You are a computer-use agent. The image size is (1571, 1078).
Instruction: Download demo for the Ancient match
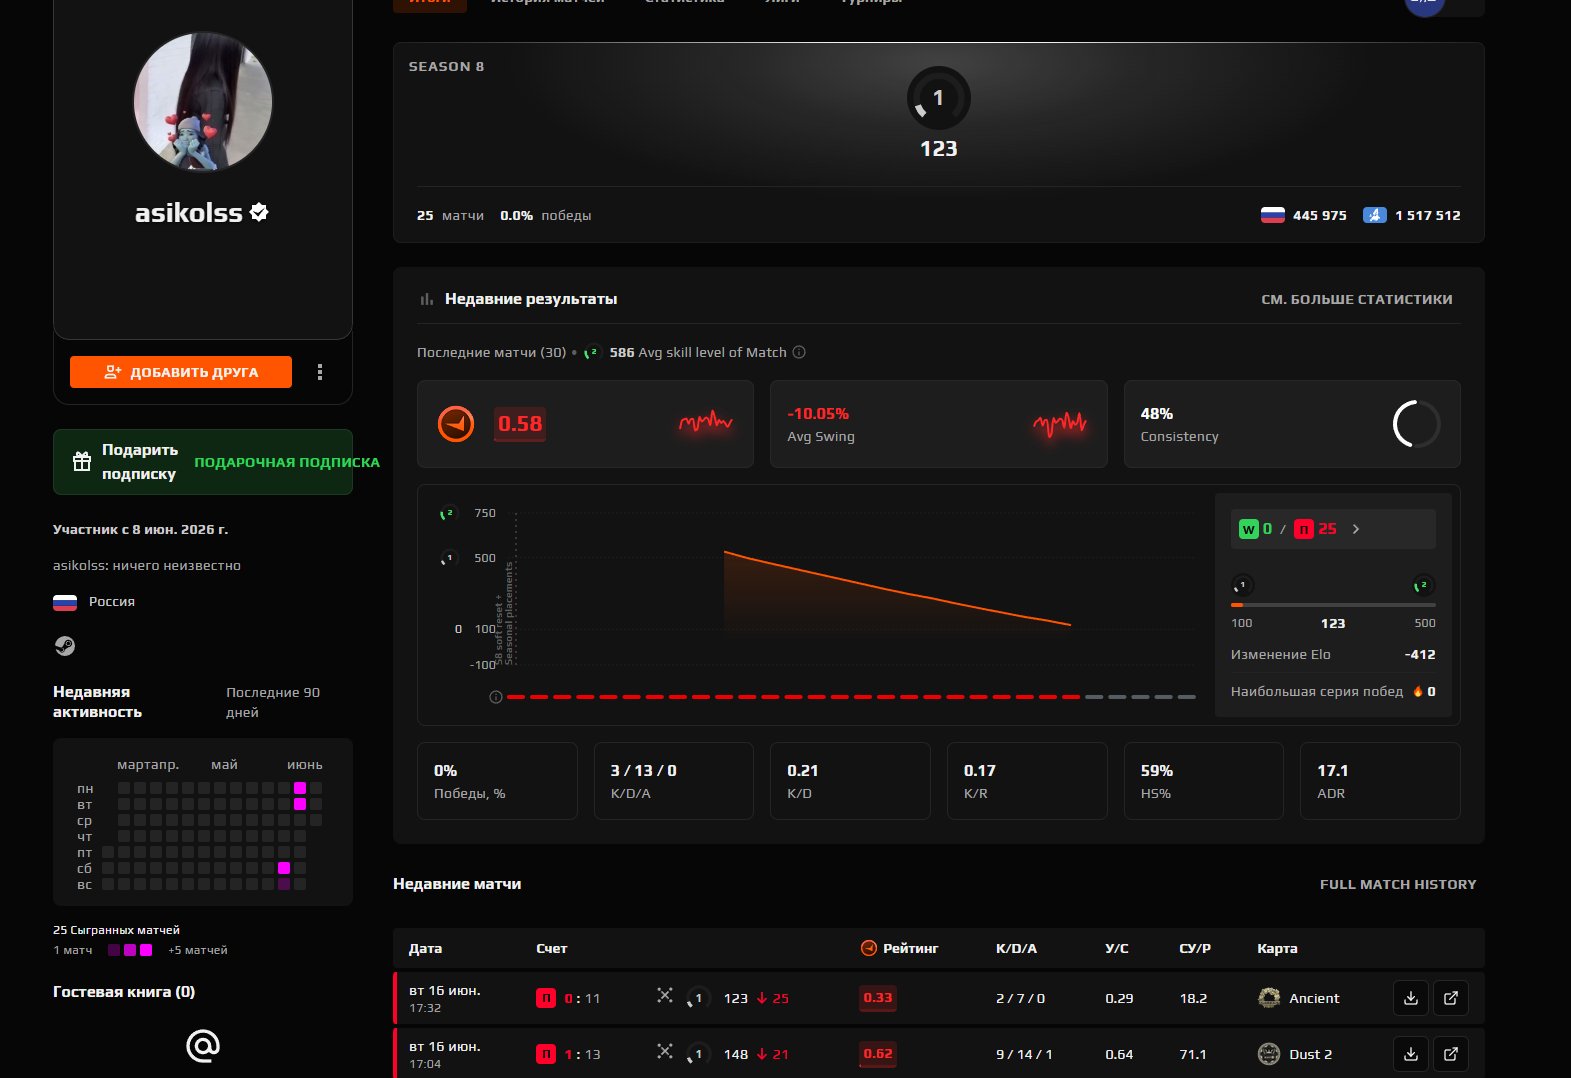click(1411, 998)
